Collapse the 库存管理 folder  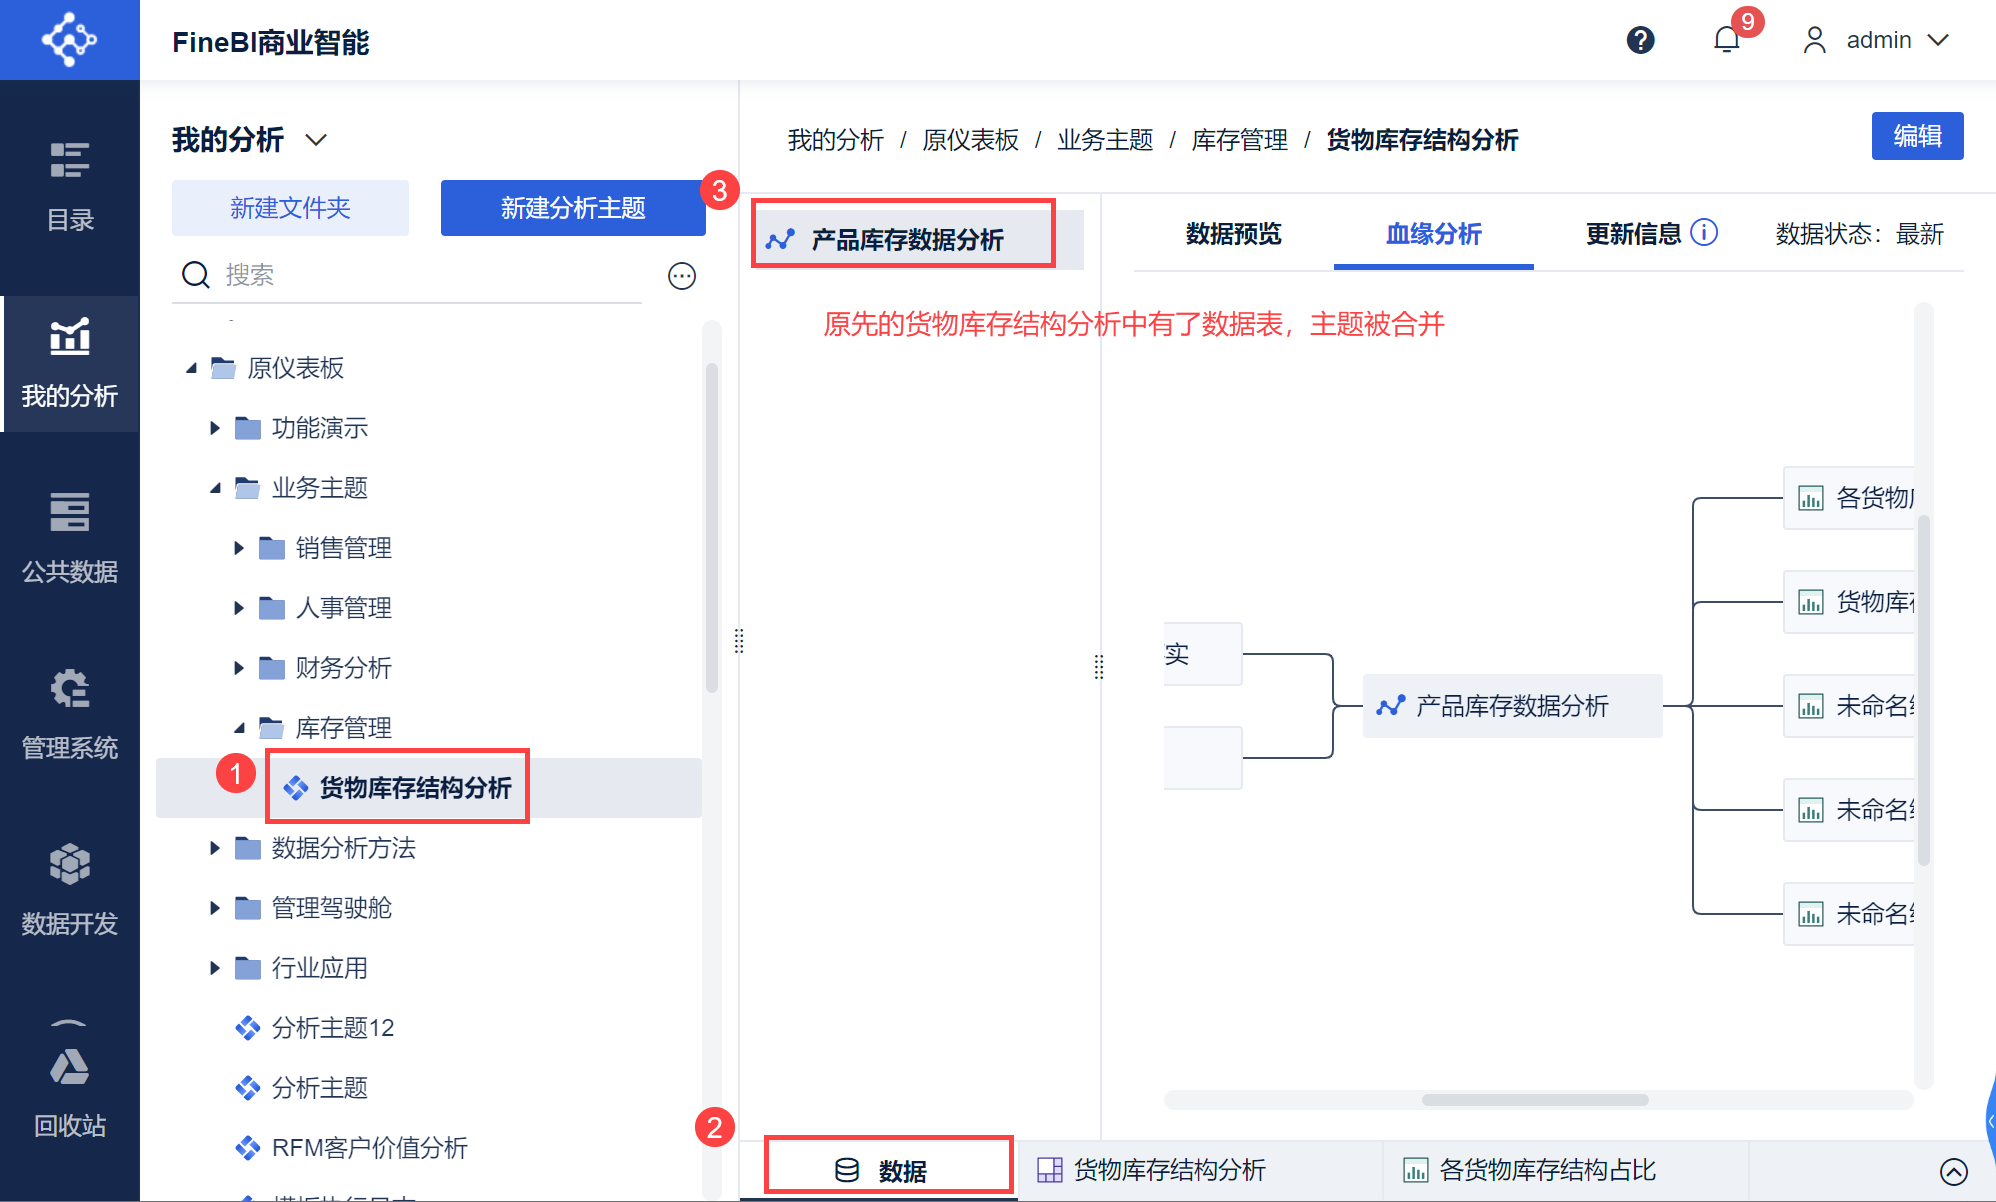pyautogui.click(x=239, y=728)
